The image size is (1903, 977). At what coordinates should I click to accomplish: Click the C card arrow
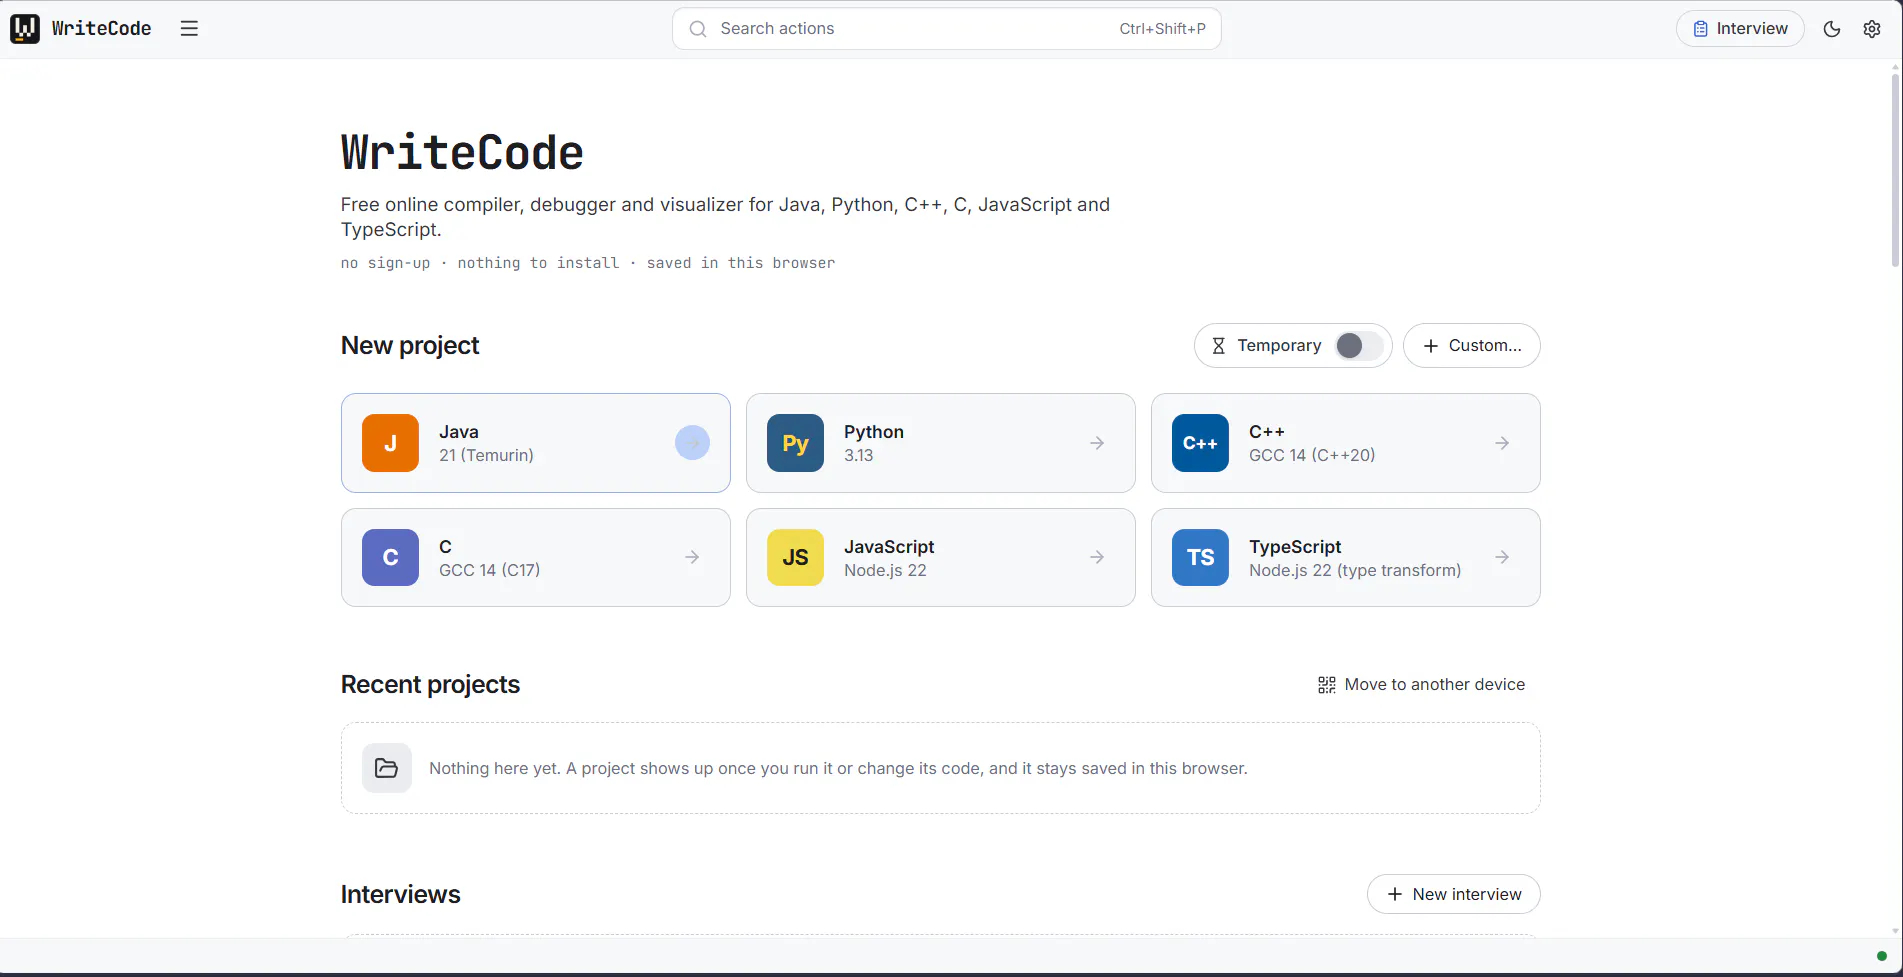pyautogui.click(x=692, y=557)
